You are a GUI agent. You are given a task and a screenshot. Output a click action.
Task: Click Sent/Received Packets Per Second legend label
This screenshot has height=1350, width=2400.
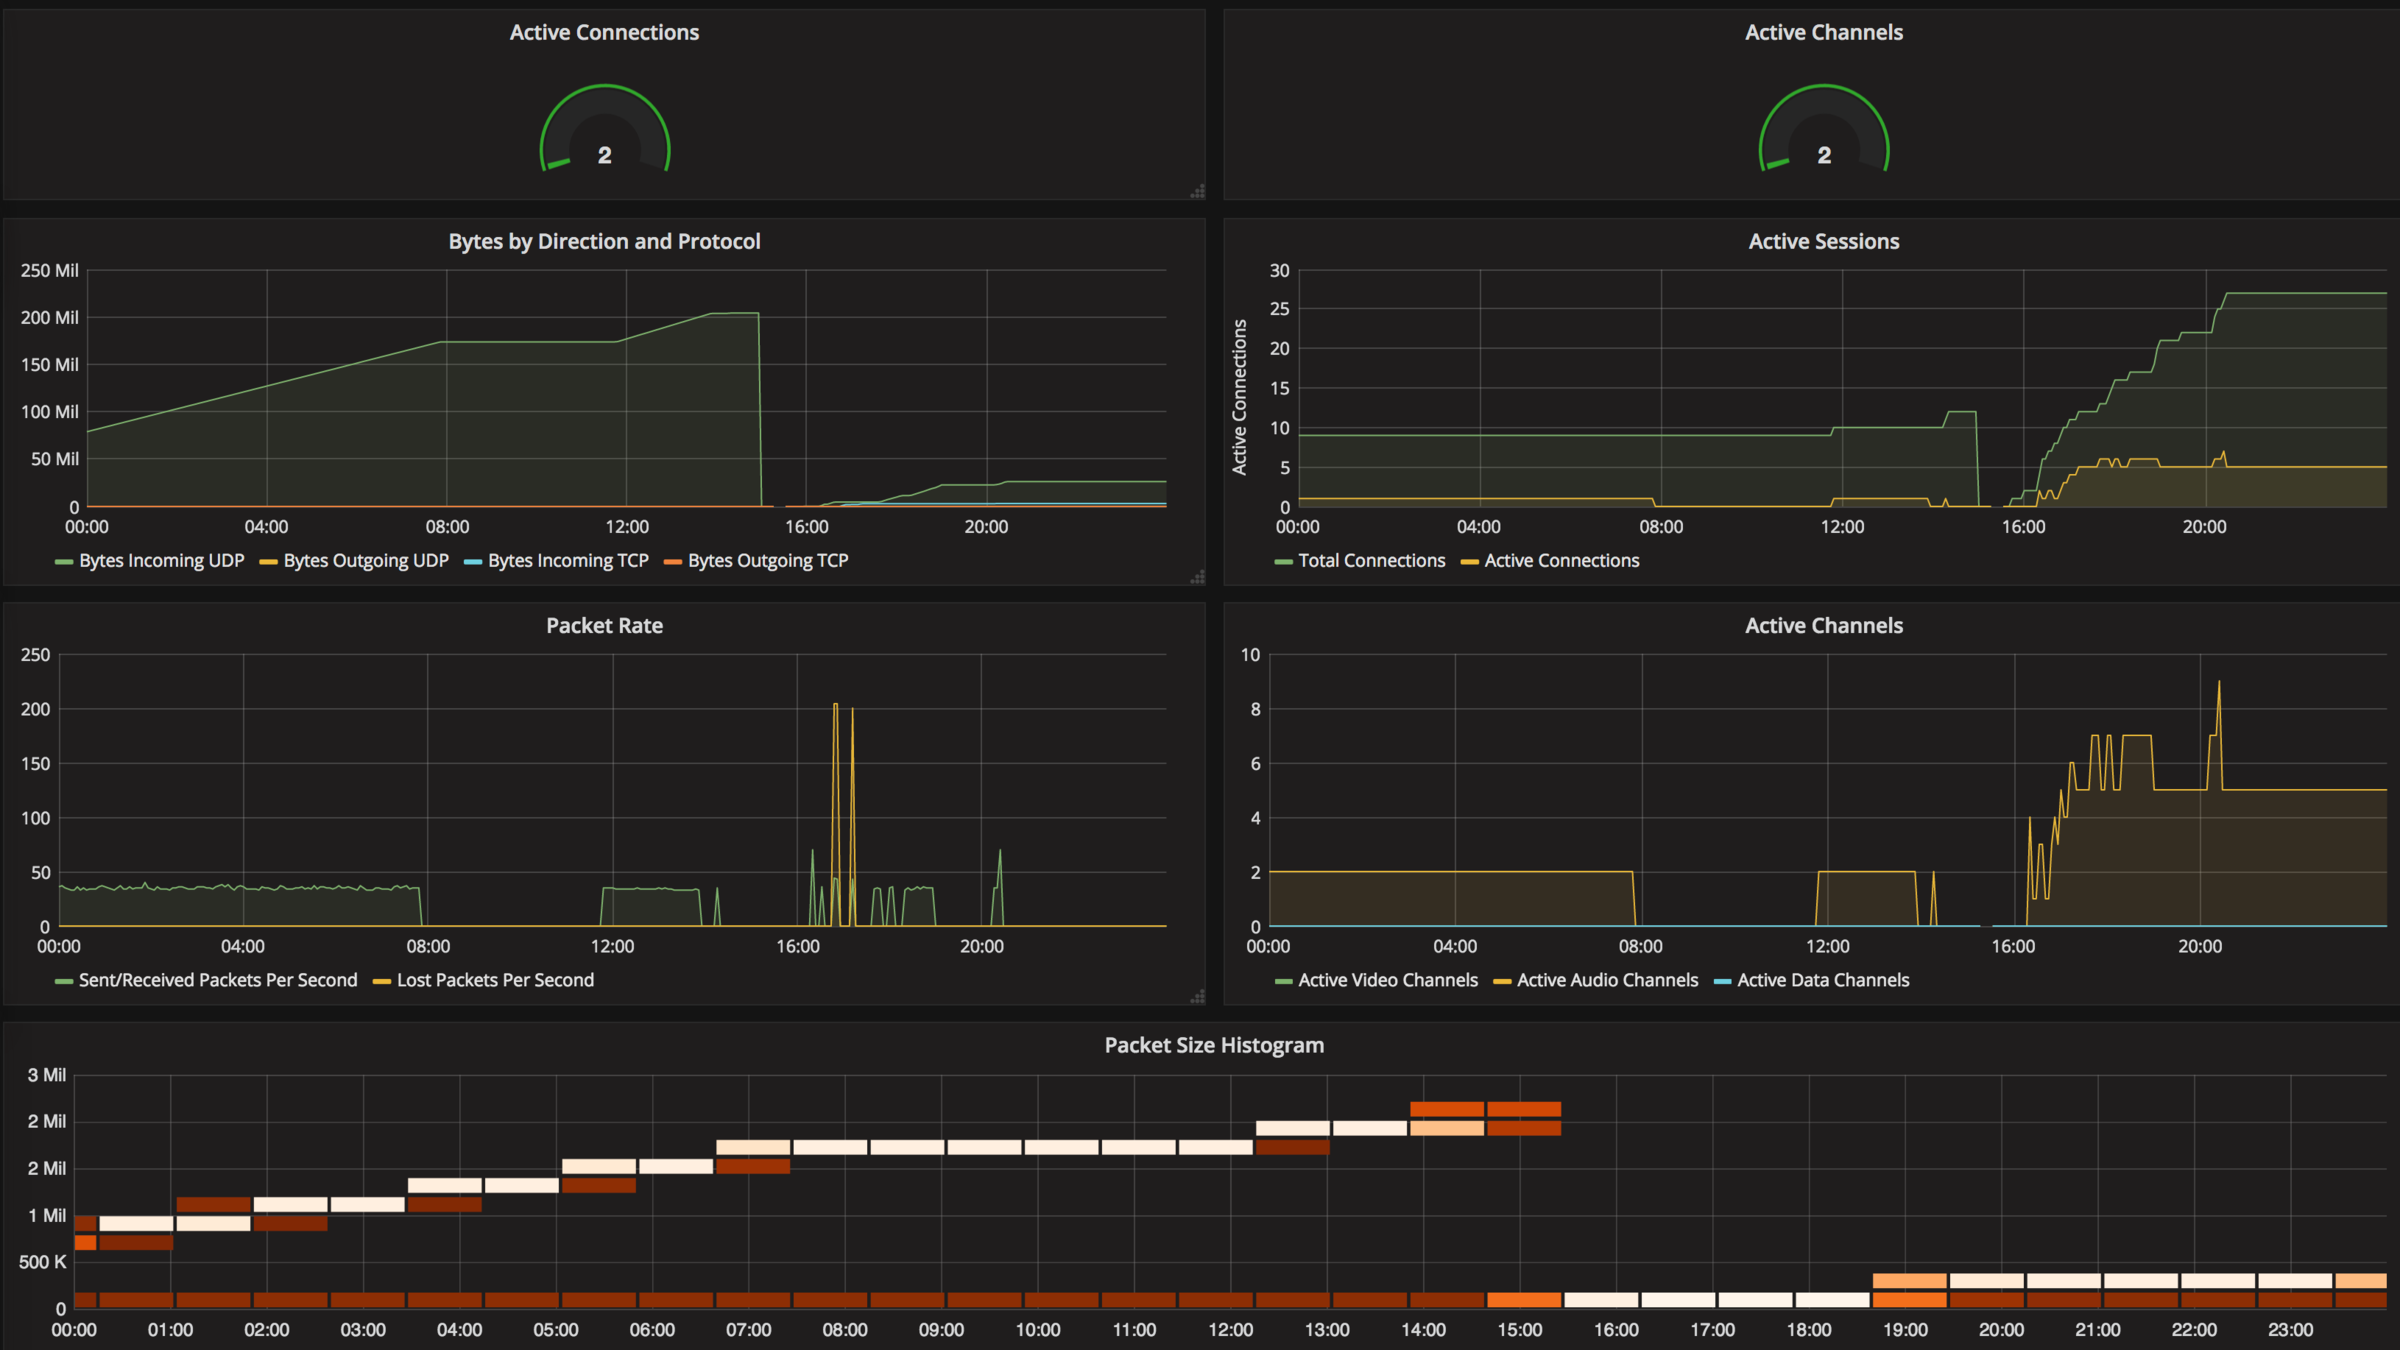tap(217, 981)
